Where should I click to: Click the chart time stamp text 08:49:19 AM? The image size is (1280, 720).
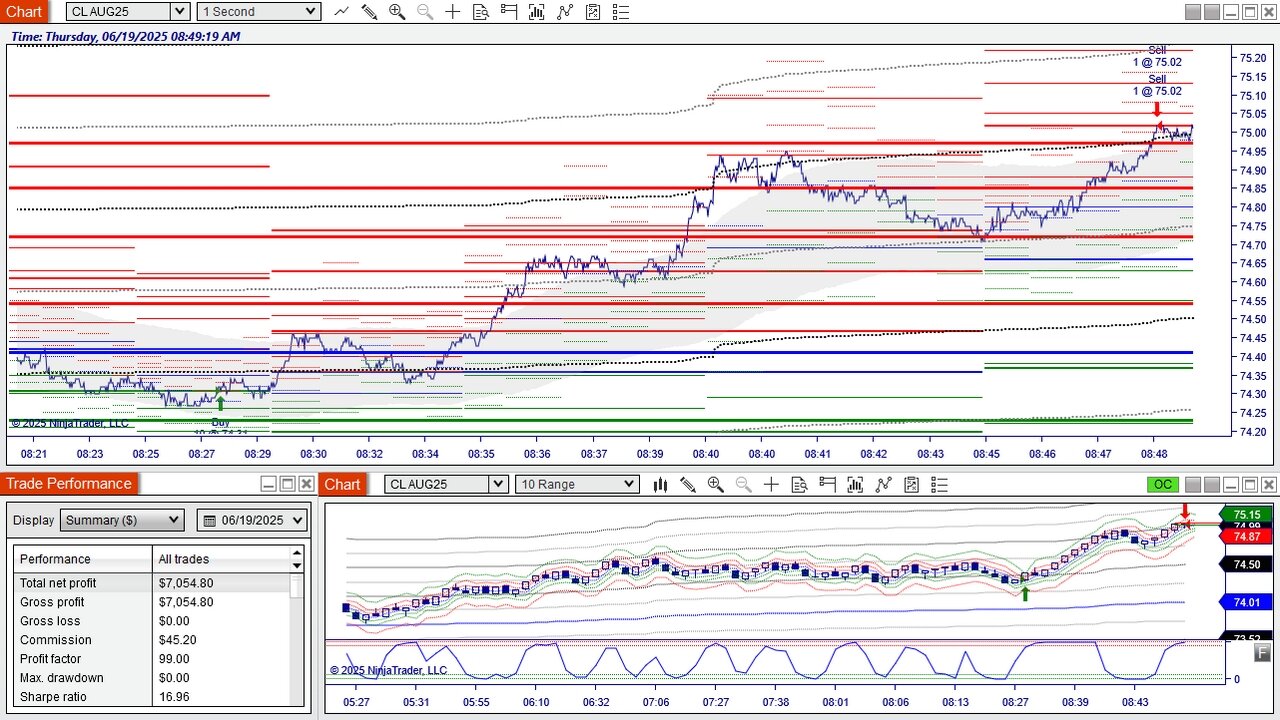(204, 36)
